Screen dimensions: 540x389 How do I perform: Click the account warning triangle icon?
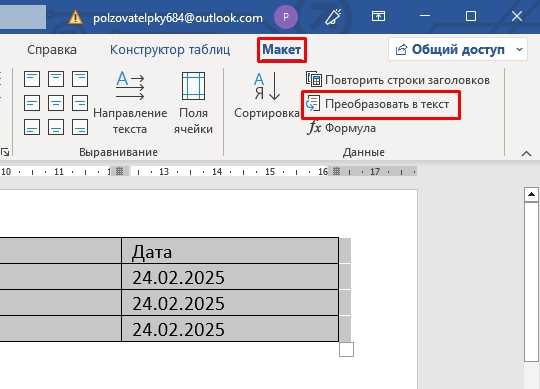pos(75,17)
